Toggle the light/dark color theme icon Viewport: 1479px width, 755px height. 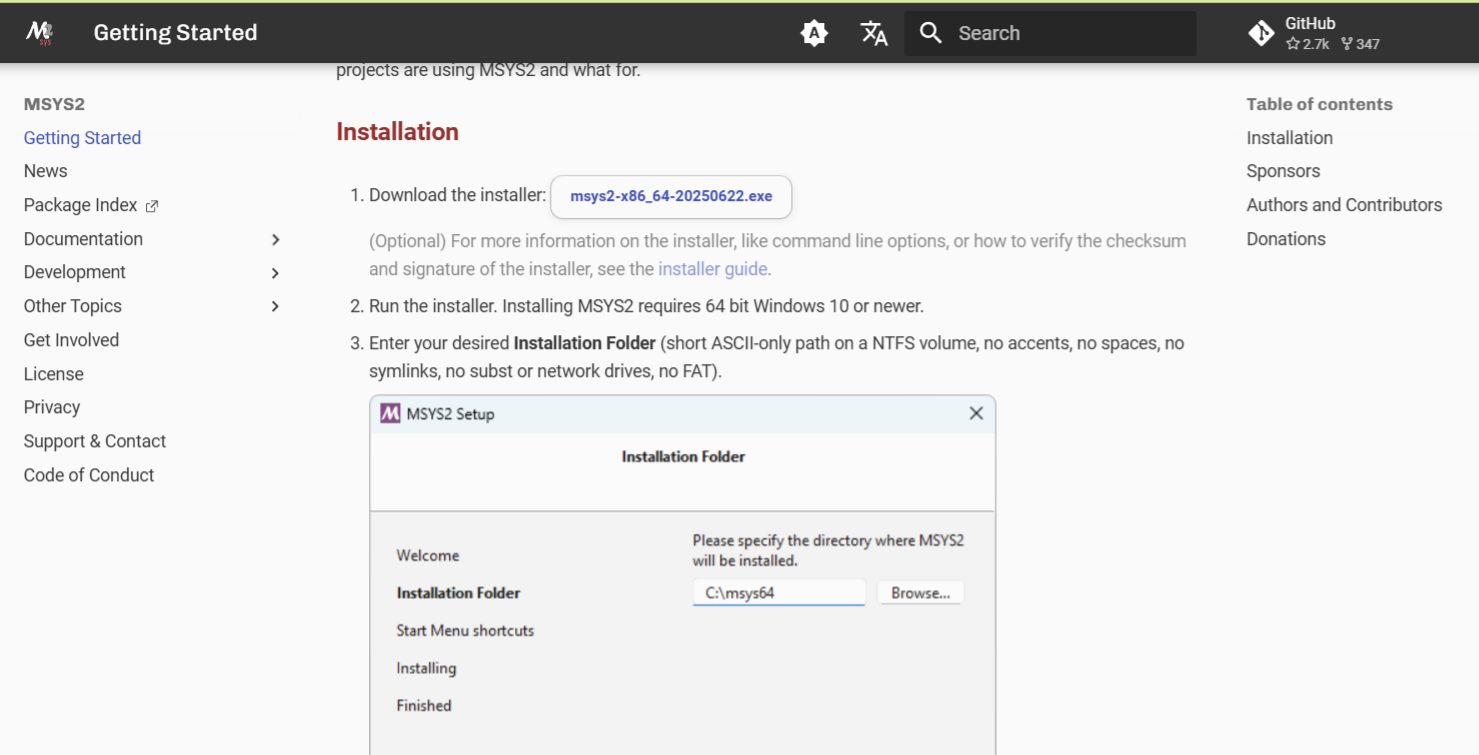point(814,33)
